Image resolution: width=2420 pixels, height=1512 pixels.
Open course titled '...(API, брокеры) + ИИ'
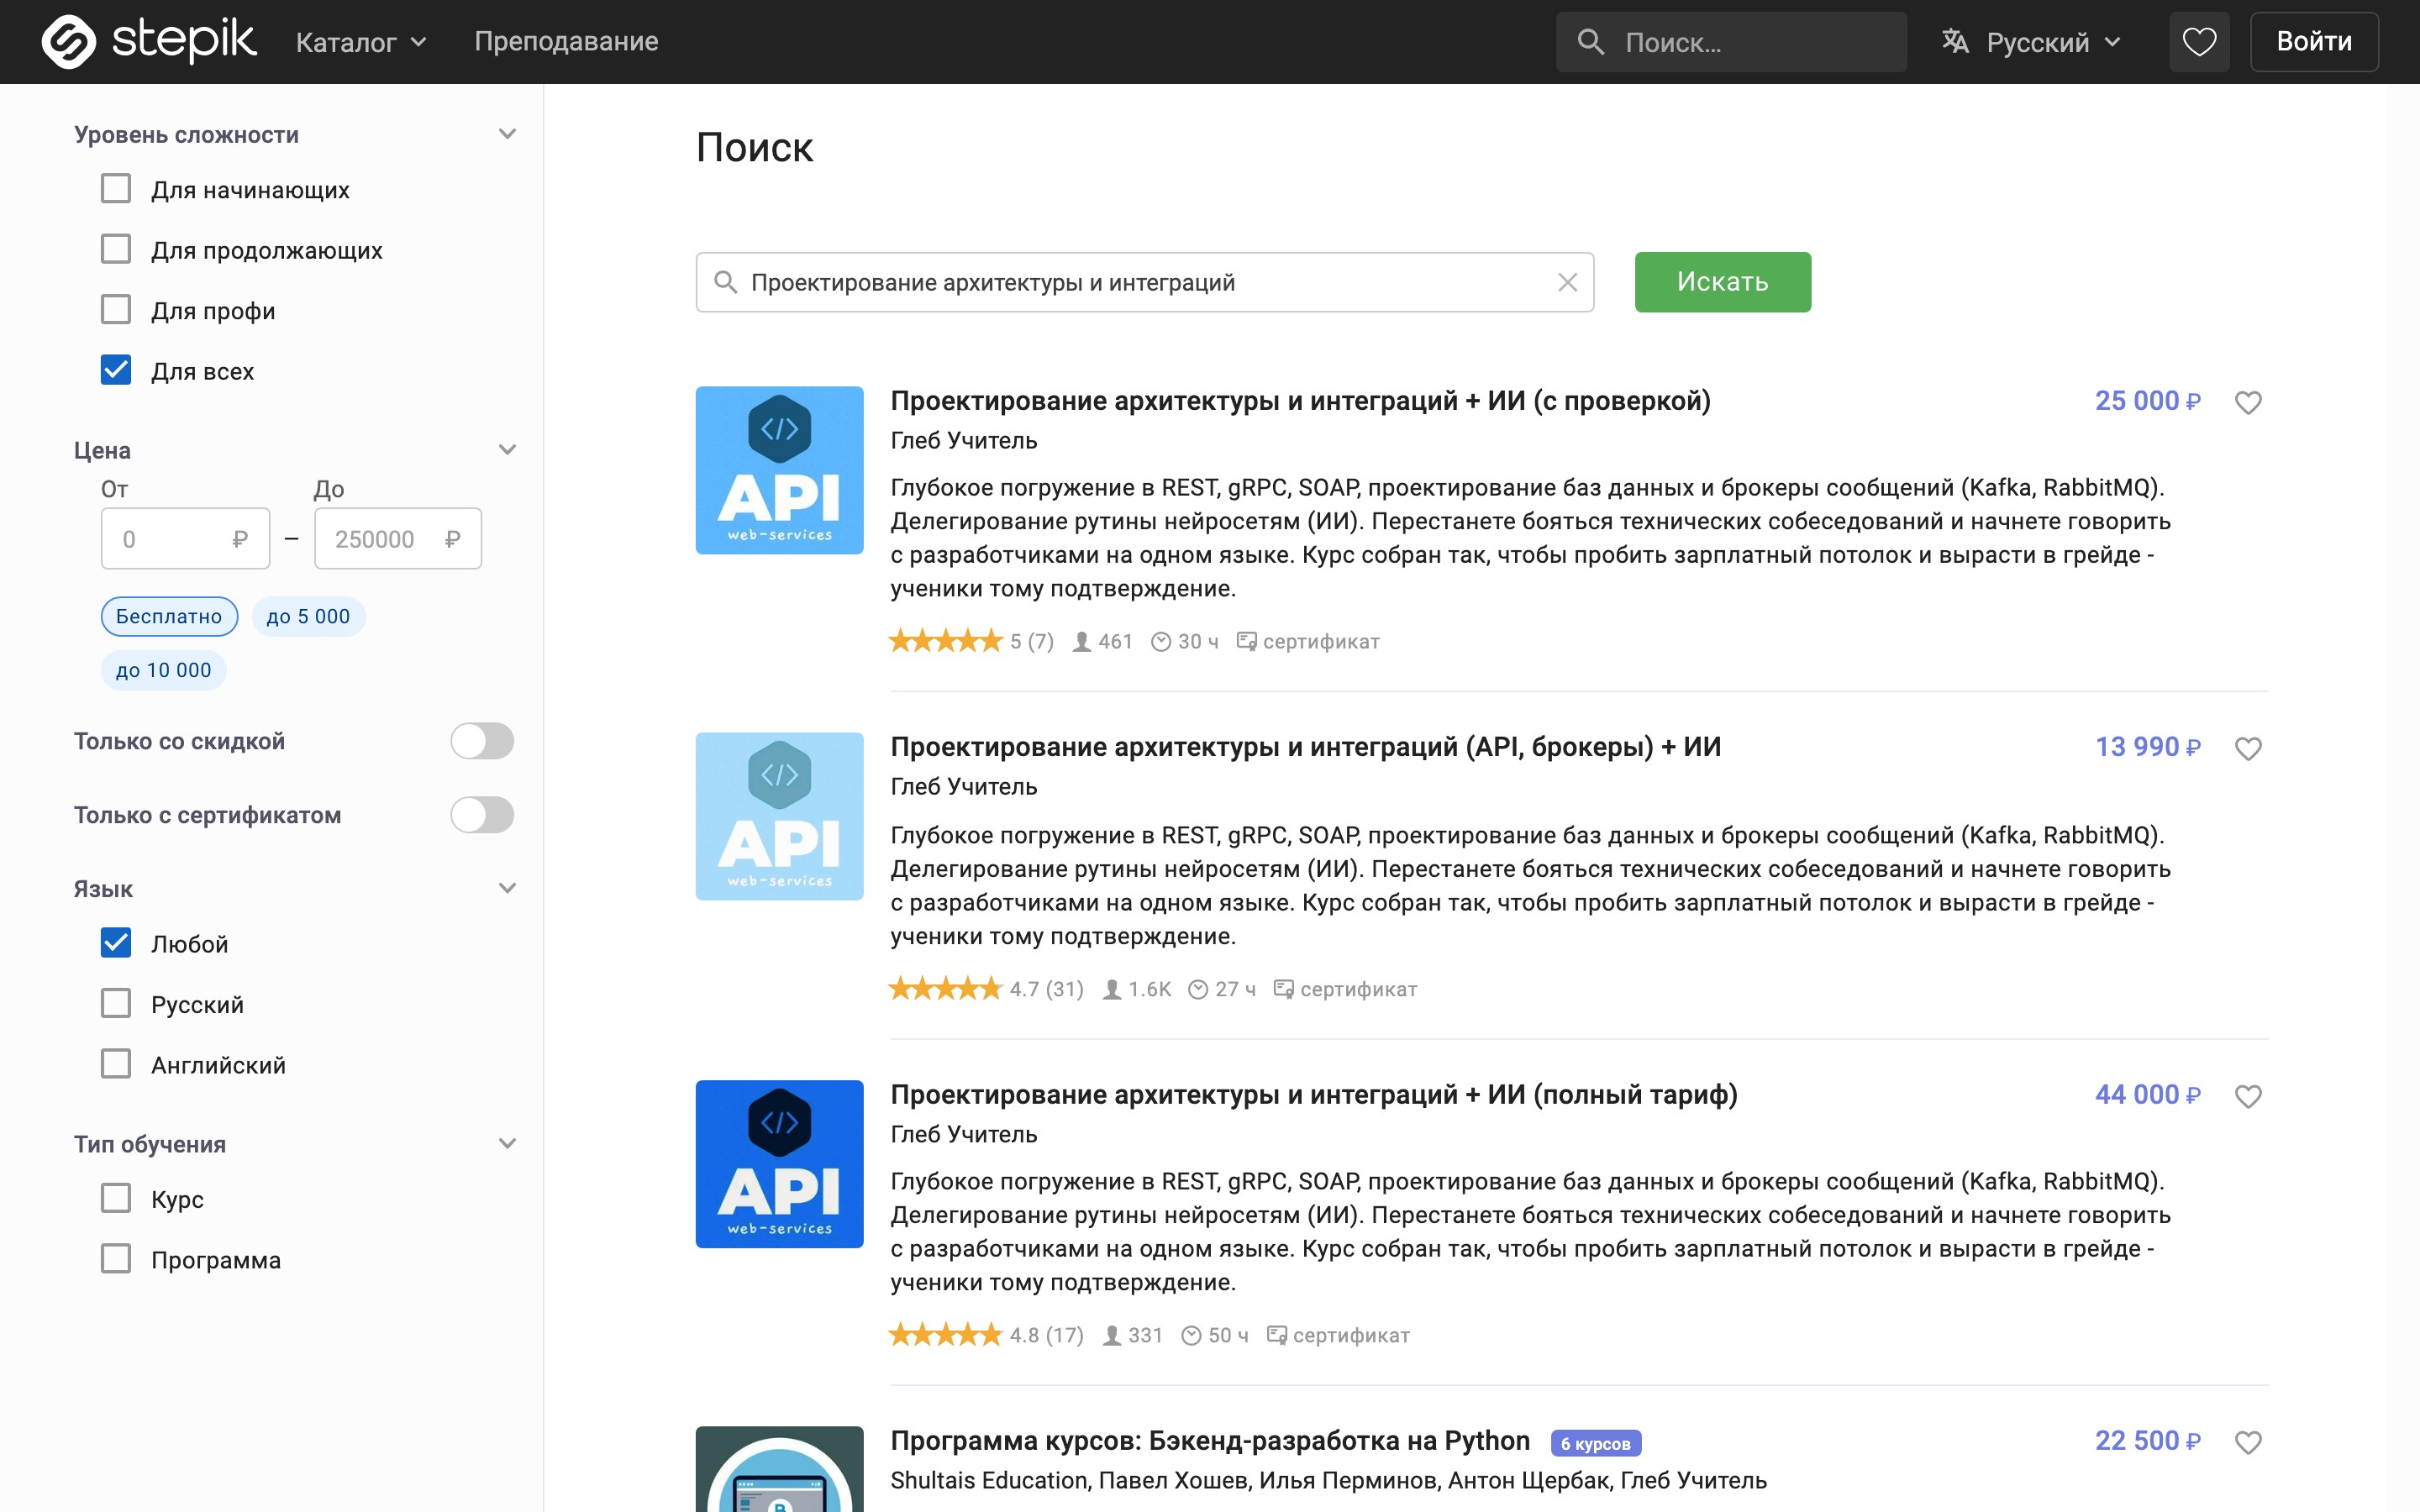1305,747
